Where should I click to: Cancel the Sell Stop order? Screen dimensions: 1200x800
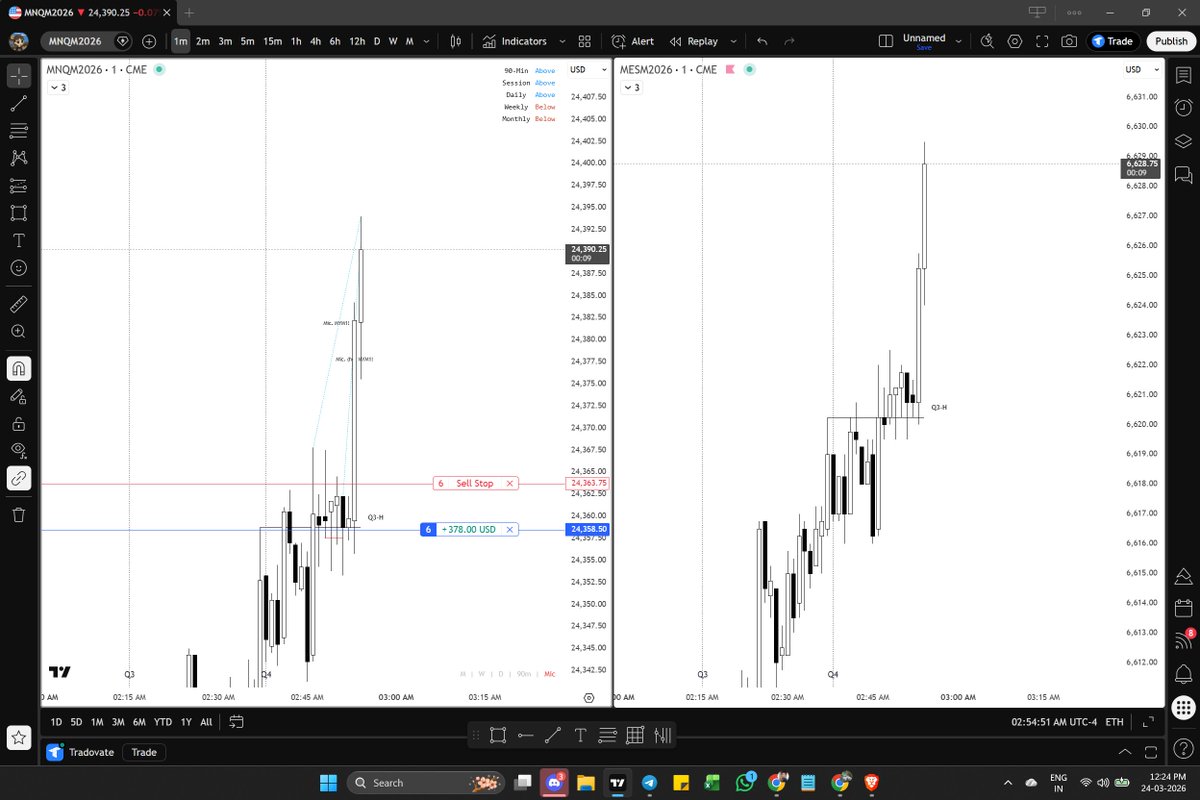coord(510,483)
